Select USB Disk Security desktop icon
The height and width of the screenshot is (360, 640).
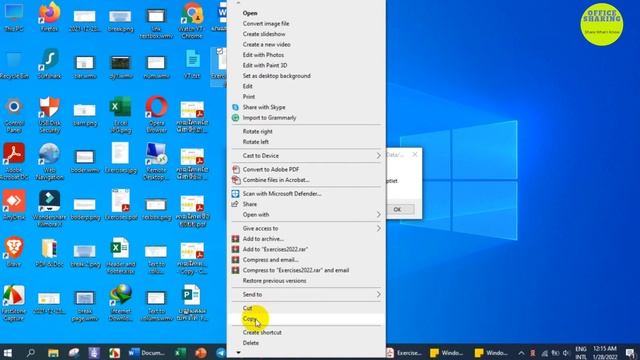tap(49, 116)
